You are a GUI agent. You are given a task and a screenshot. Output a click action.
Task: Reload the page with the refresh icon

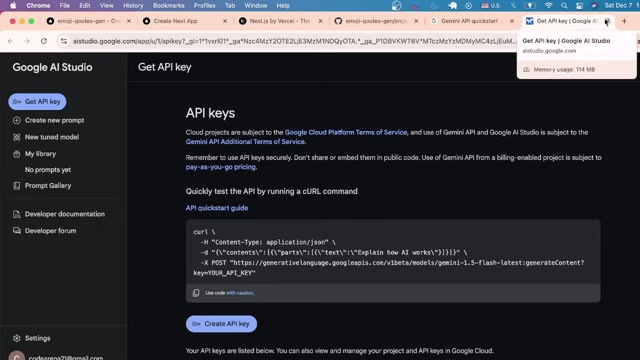tap(44, 41)
